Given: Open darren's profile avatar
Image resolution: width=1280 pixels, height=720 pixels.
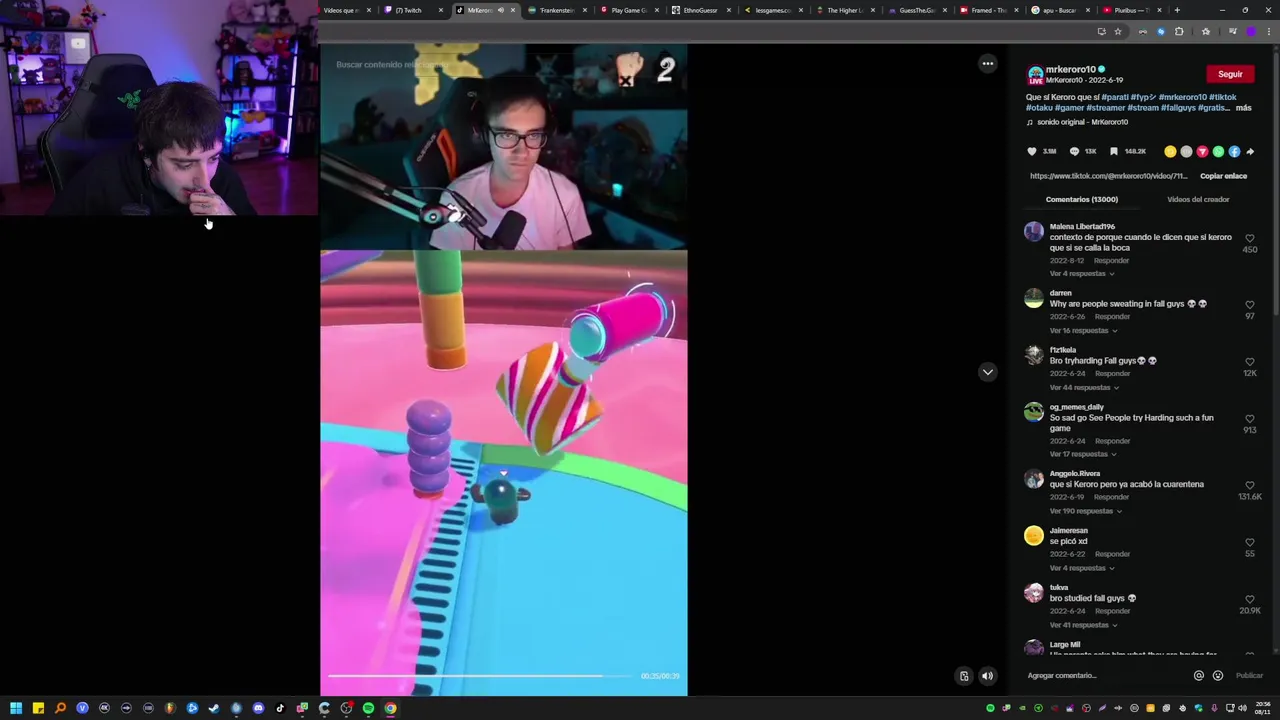Looking at the screenshot, I should [1034, 299].
